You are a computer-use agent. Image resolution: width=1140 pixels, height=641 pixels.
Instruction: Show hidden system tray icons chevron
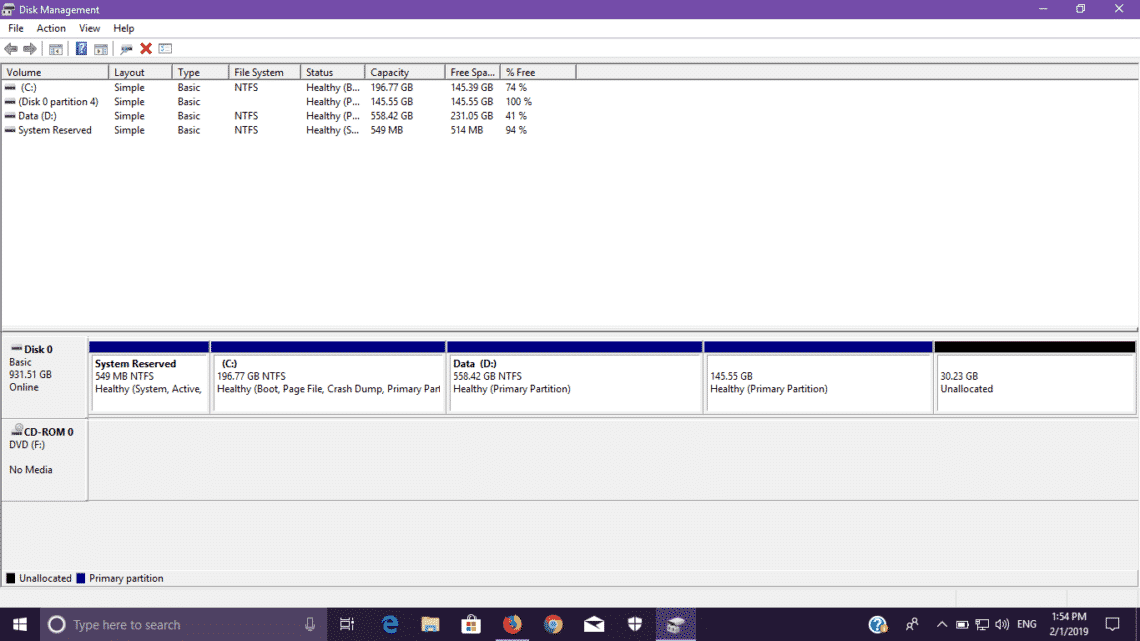click(941, 624)
